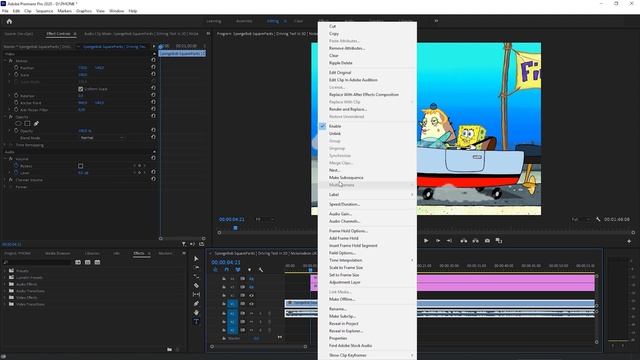The height and width of the screenshot is (360, 640).
Task: Toggle Snap magnet in timeline
Action: 227,270
